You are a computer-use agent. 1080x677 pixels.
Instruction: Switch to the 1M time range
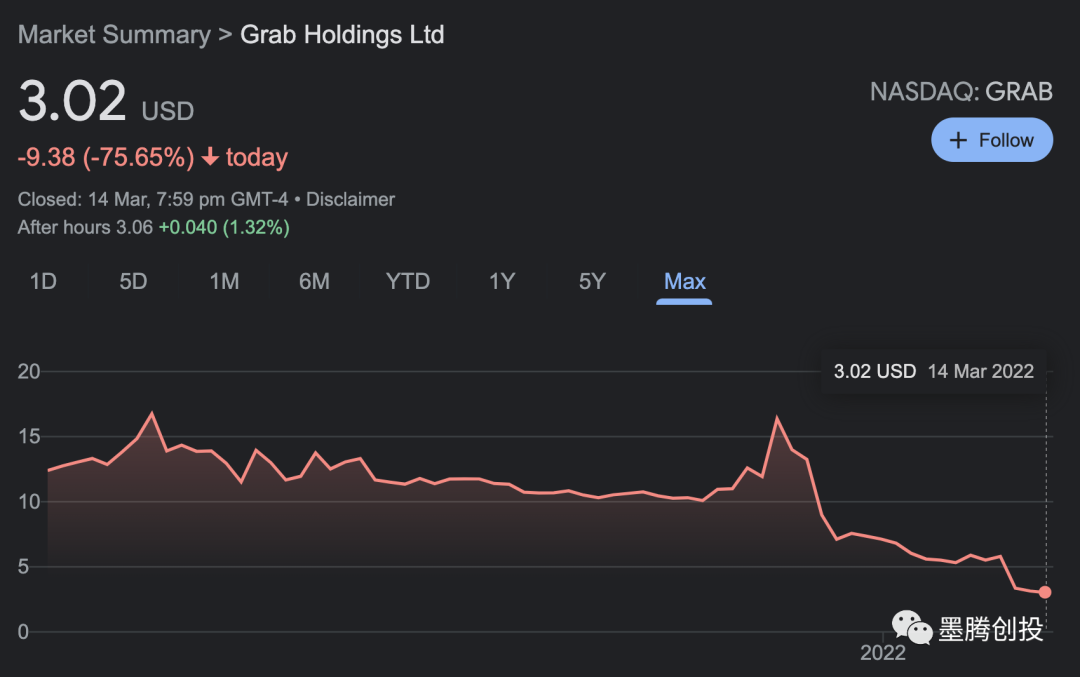pyautogui.click(x=224, y=282)
